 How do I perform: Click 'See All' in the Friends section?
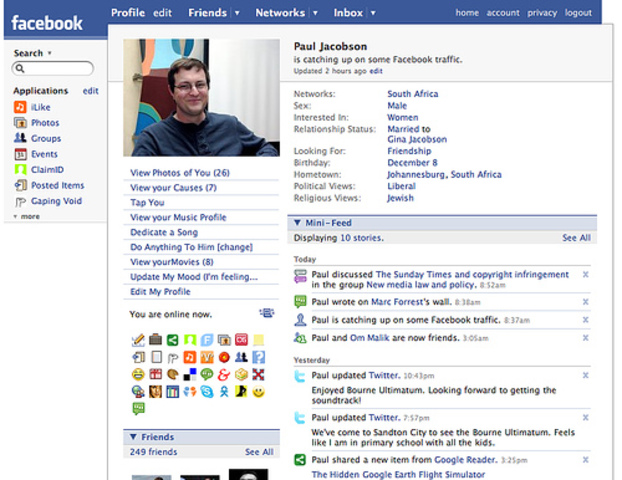click(259, 452)
